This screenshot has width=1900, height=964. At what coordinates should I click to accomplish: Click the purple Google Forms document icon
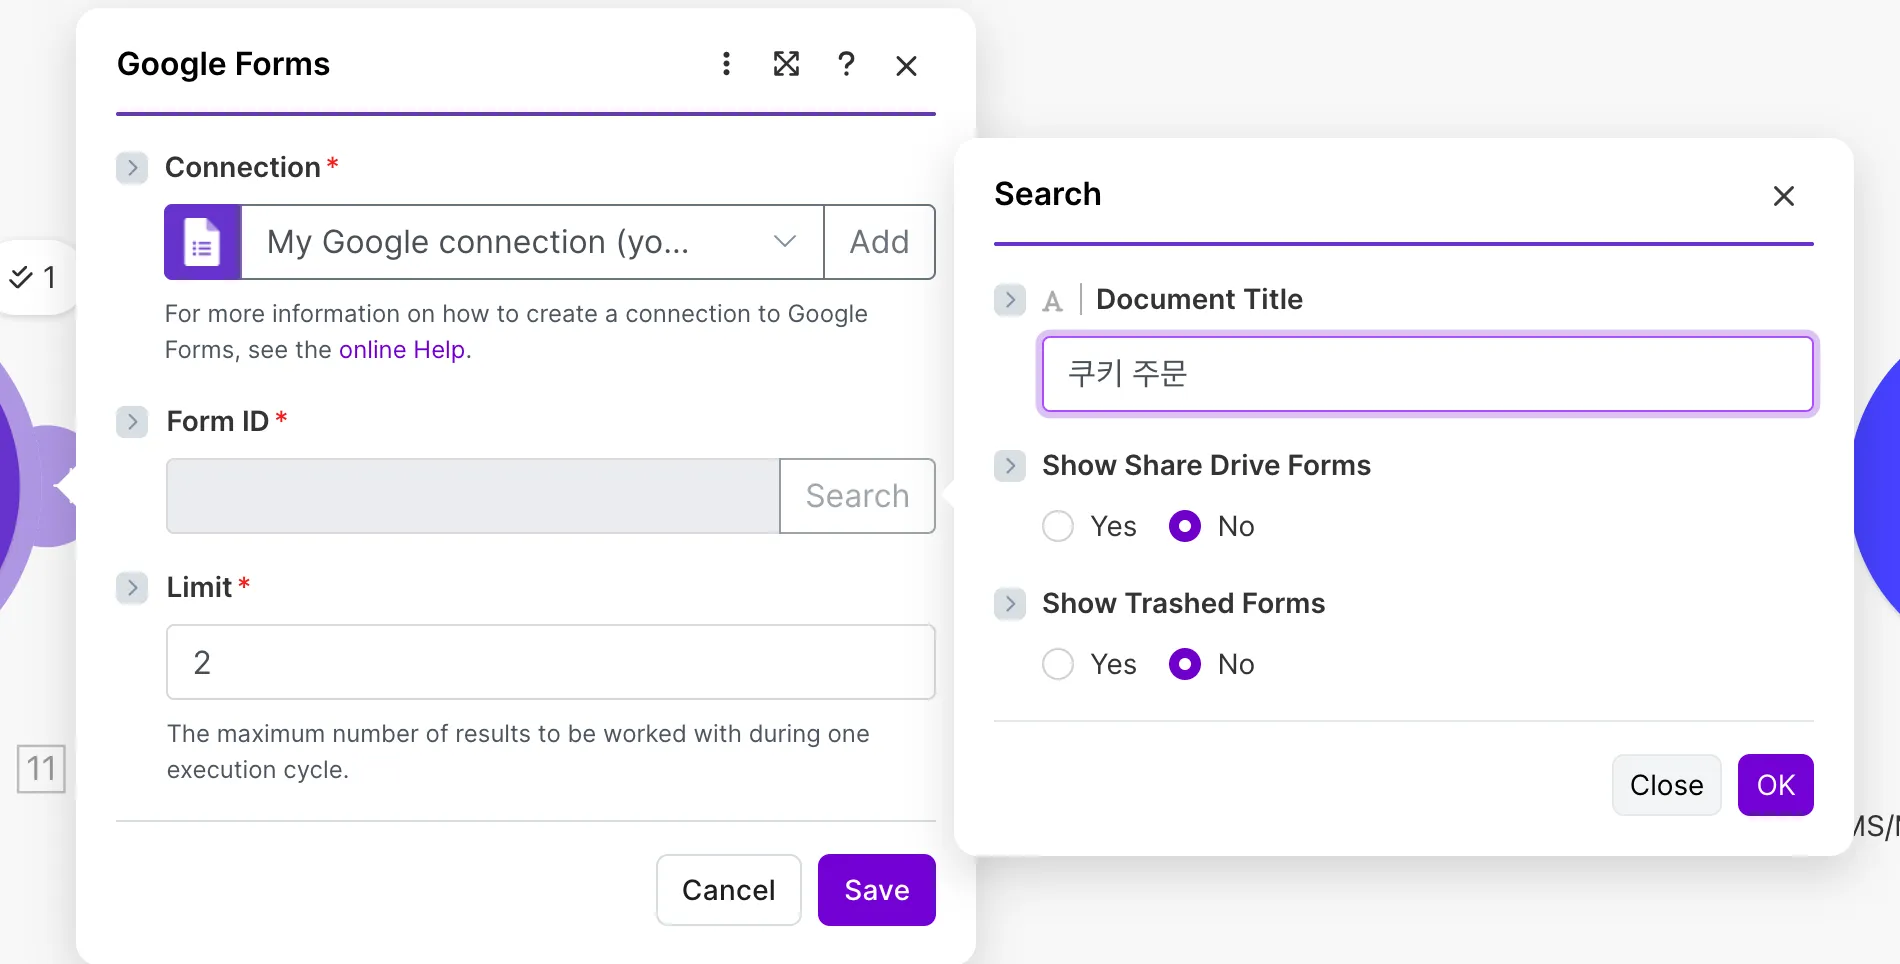click(203, 242)
